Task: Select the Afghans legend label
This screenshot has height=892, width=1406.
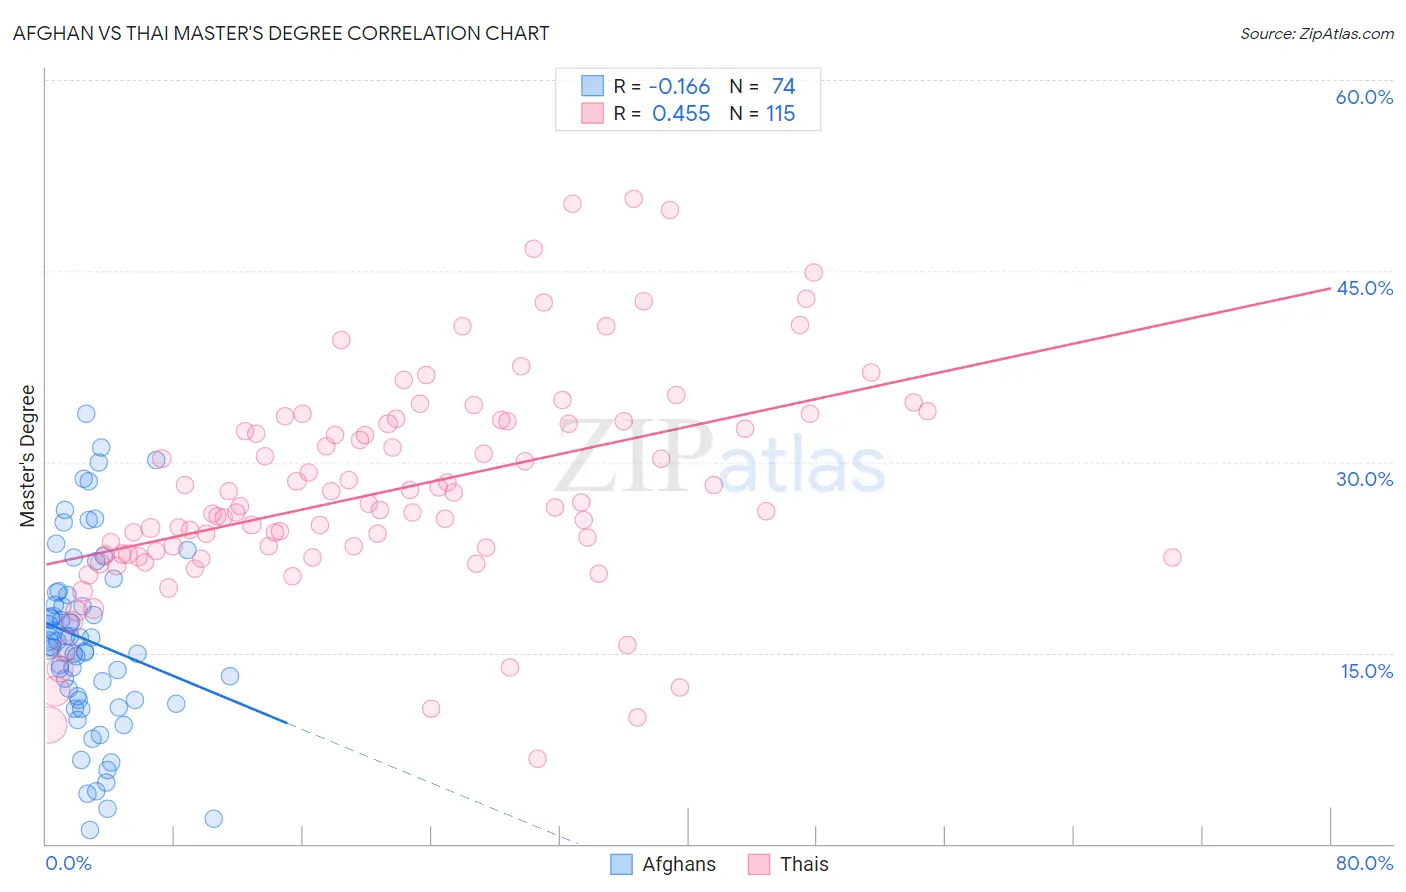Action: pos(679,864)
